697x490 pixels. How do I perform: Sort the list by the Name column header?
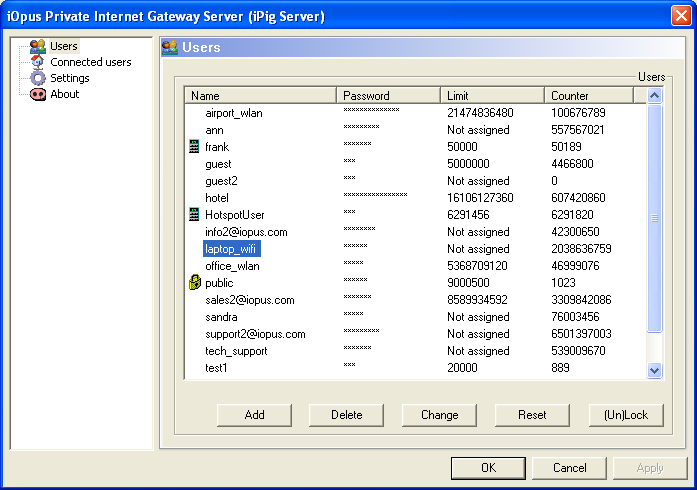260,96
